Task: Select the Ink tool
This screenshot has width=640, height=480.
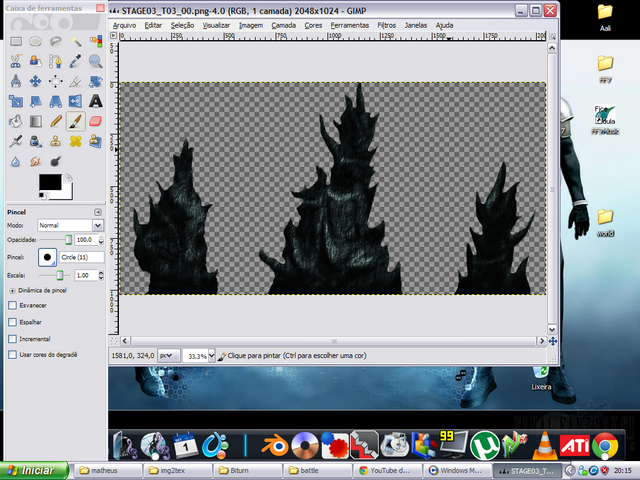Action: click(x=36, y=141)
